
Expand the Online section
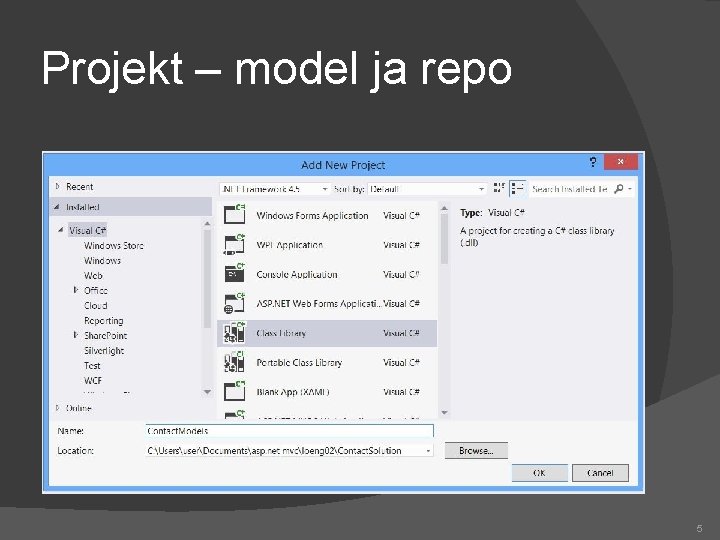coord(57,407)
